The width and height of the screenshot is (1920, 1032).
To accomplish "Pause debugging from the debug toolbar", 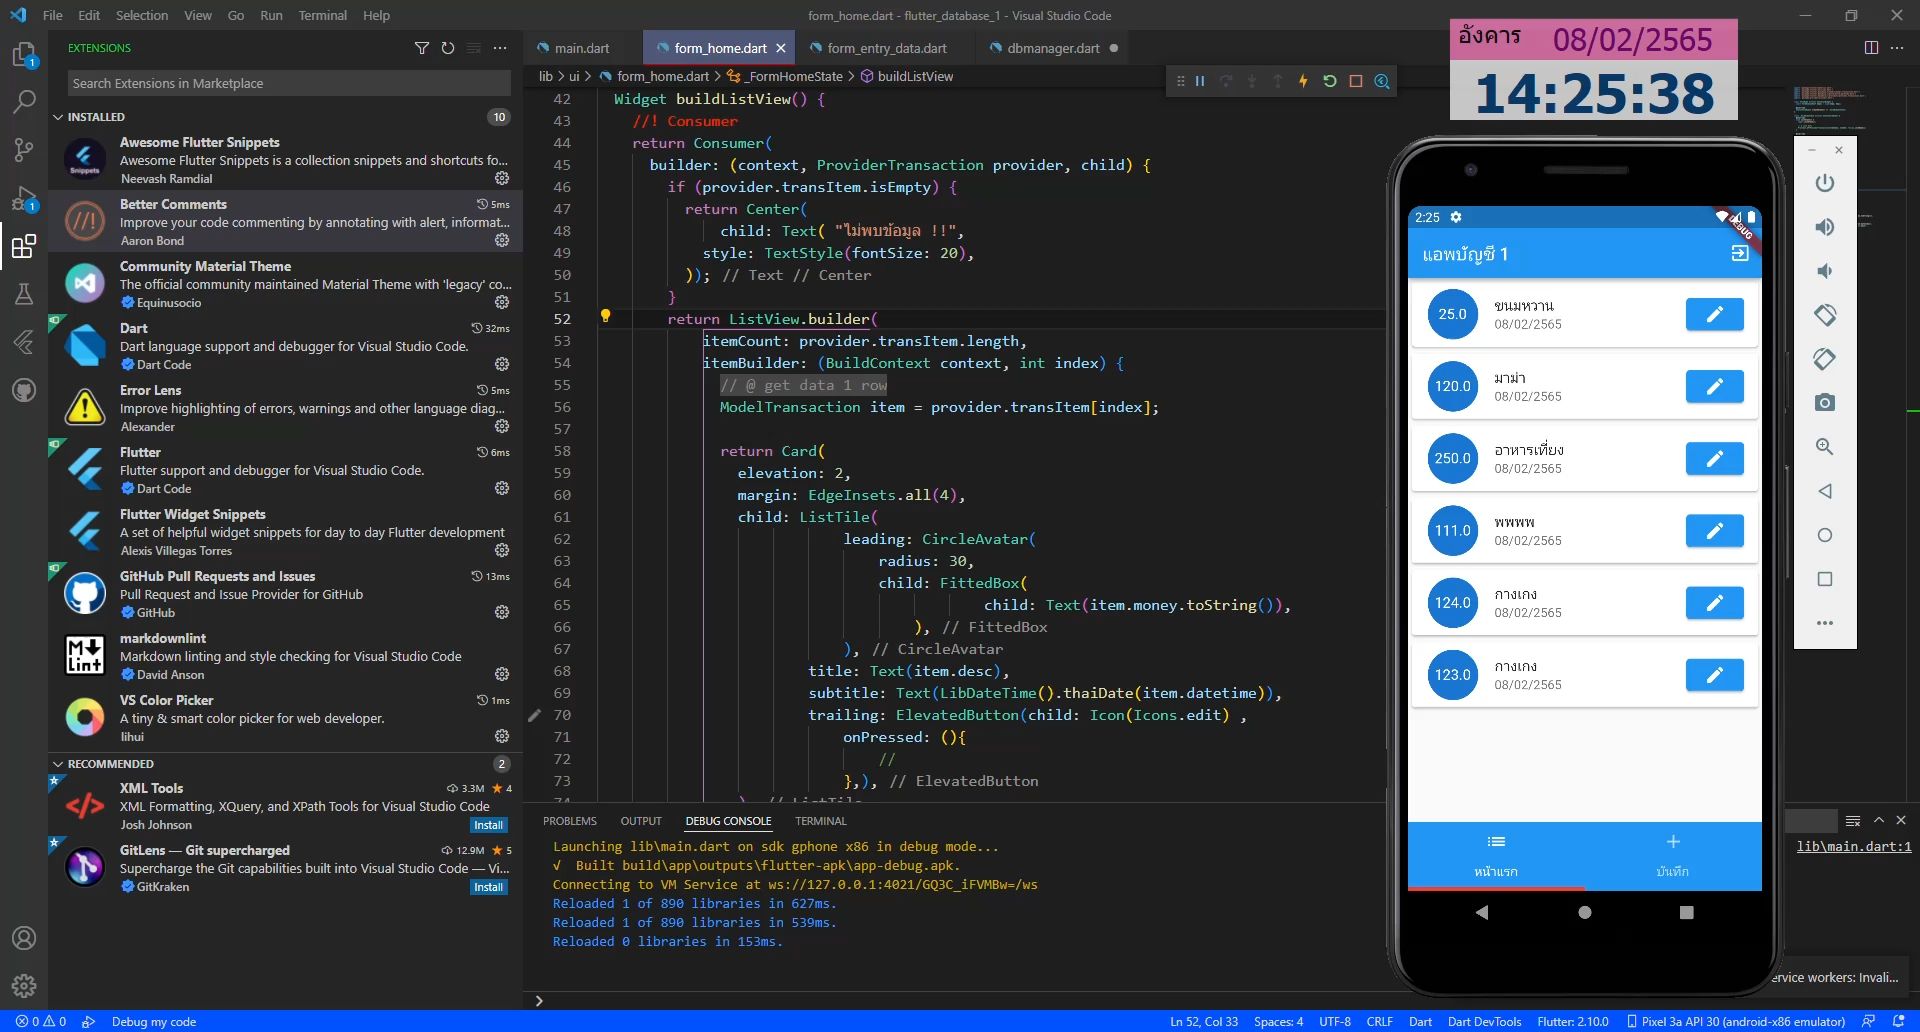I will (1200, 81).
